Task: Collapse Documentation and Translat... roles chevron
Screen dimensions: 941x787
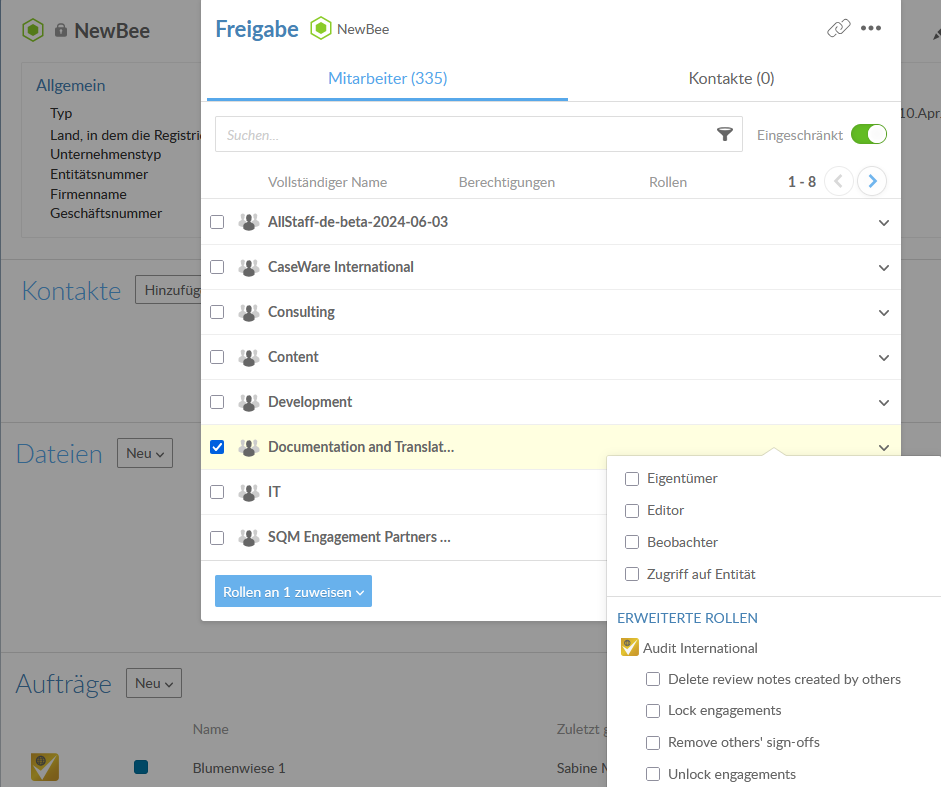Action: 883,448
